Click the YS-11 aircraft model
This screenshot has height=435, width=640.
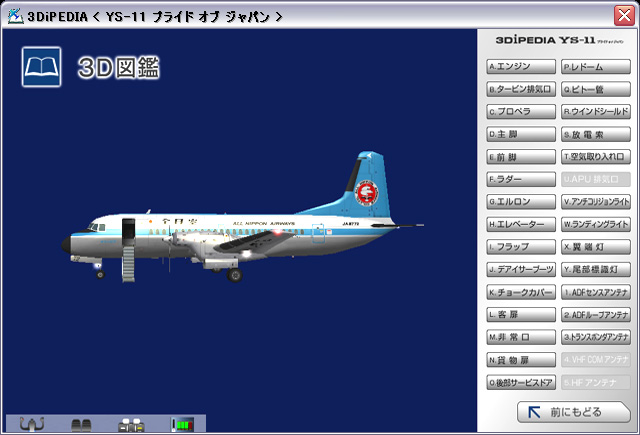[242, 219]
